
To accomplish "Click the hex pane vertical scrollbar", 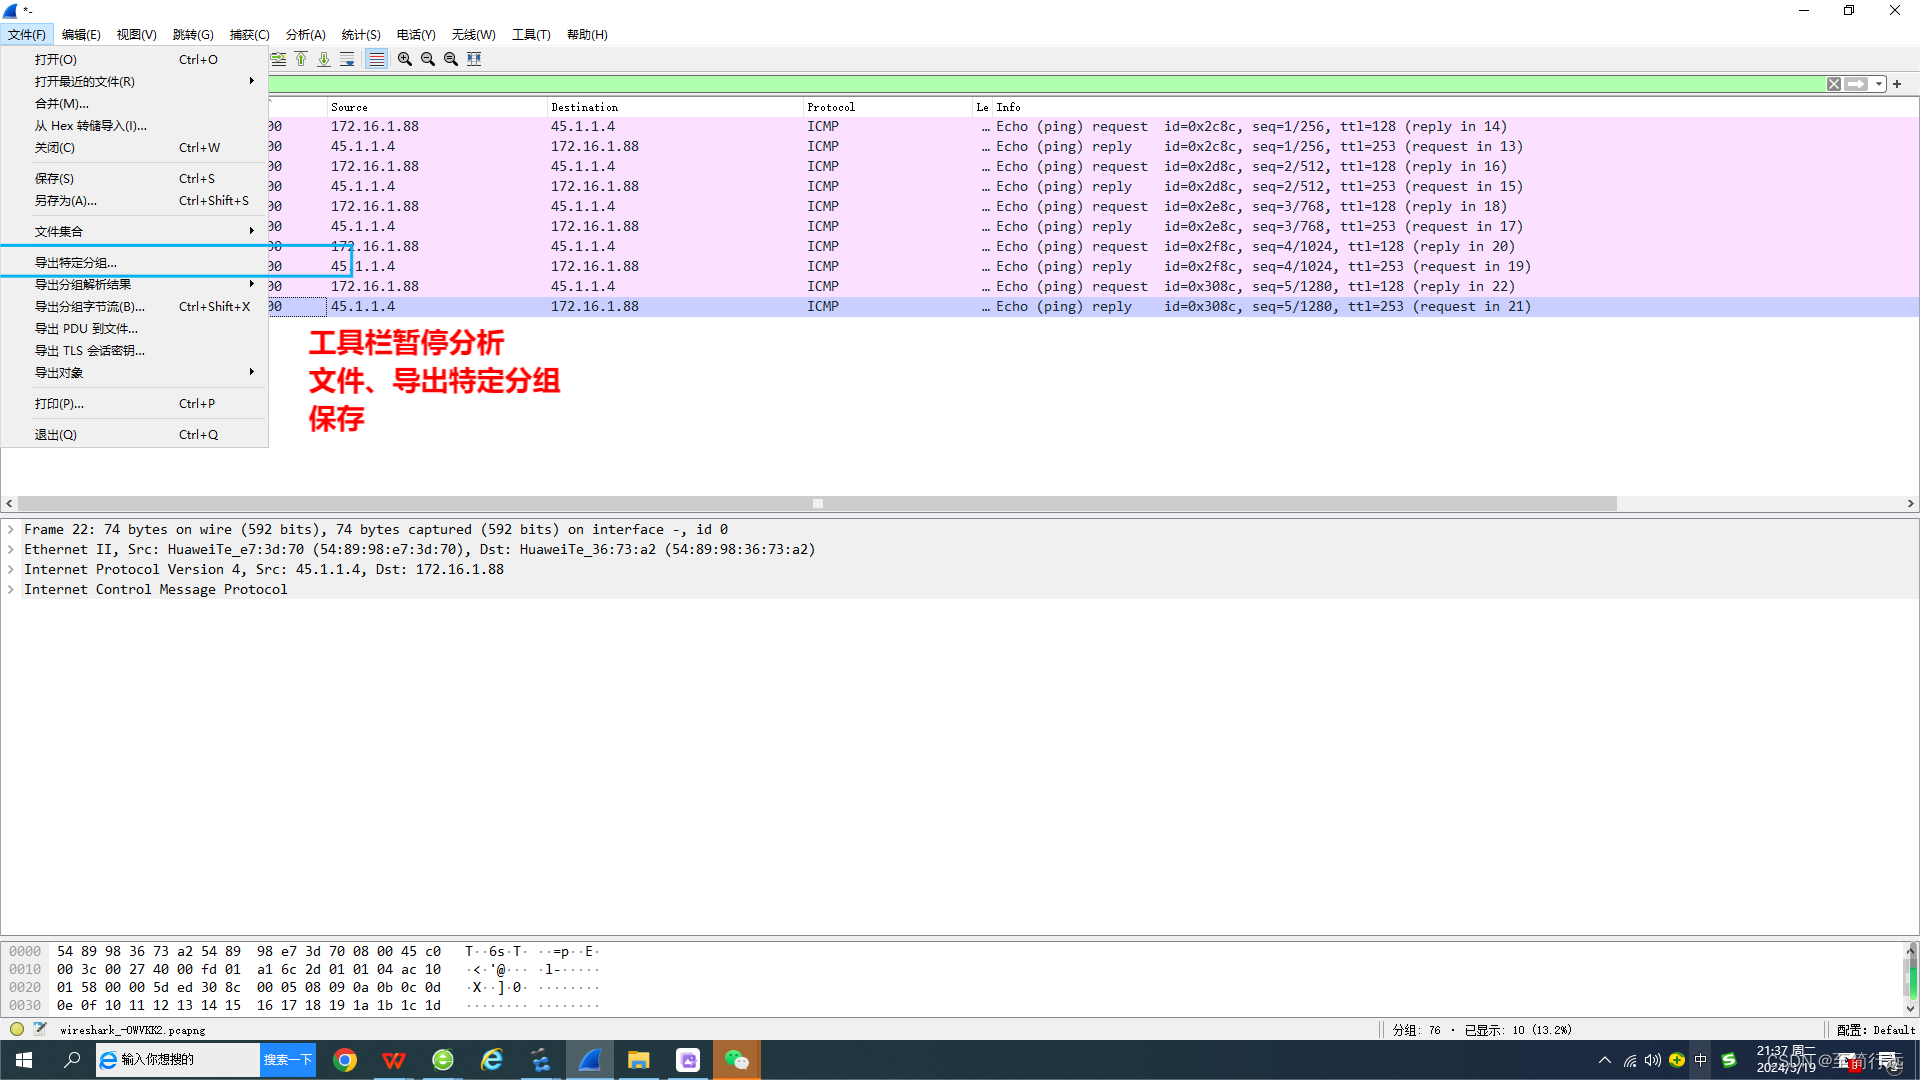I will [x=1911, y=979].
